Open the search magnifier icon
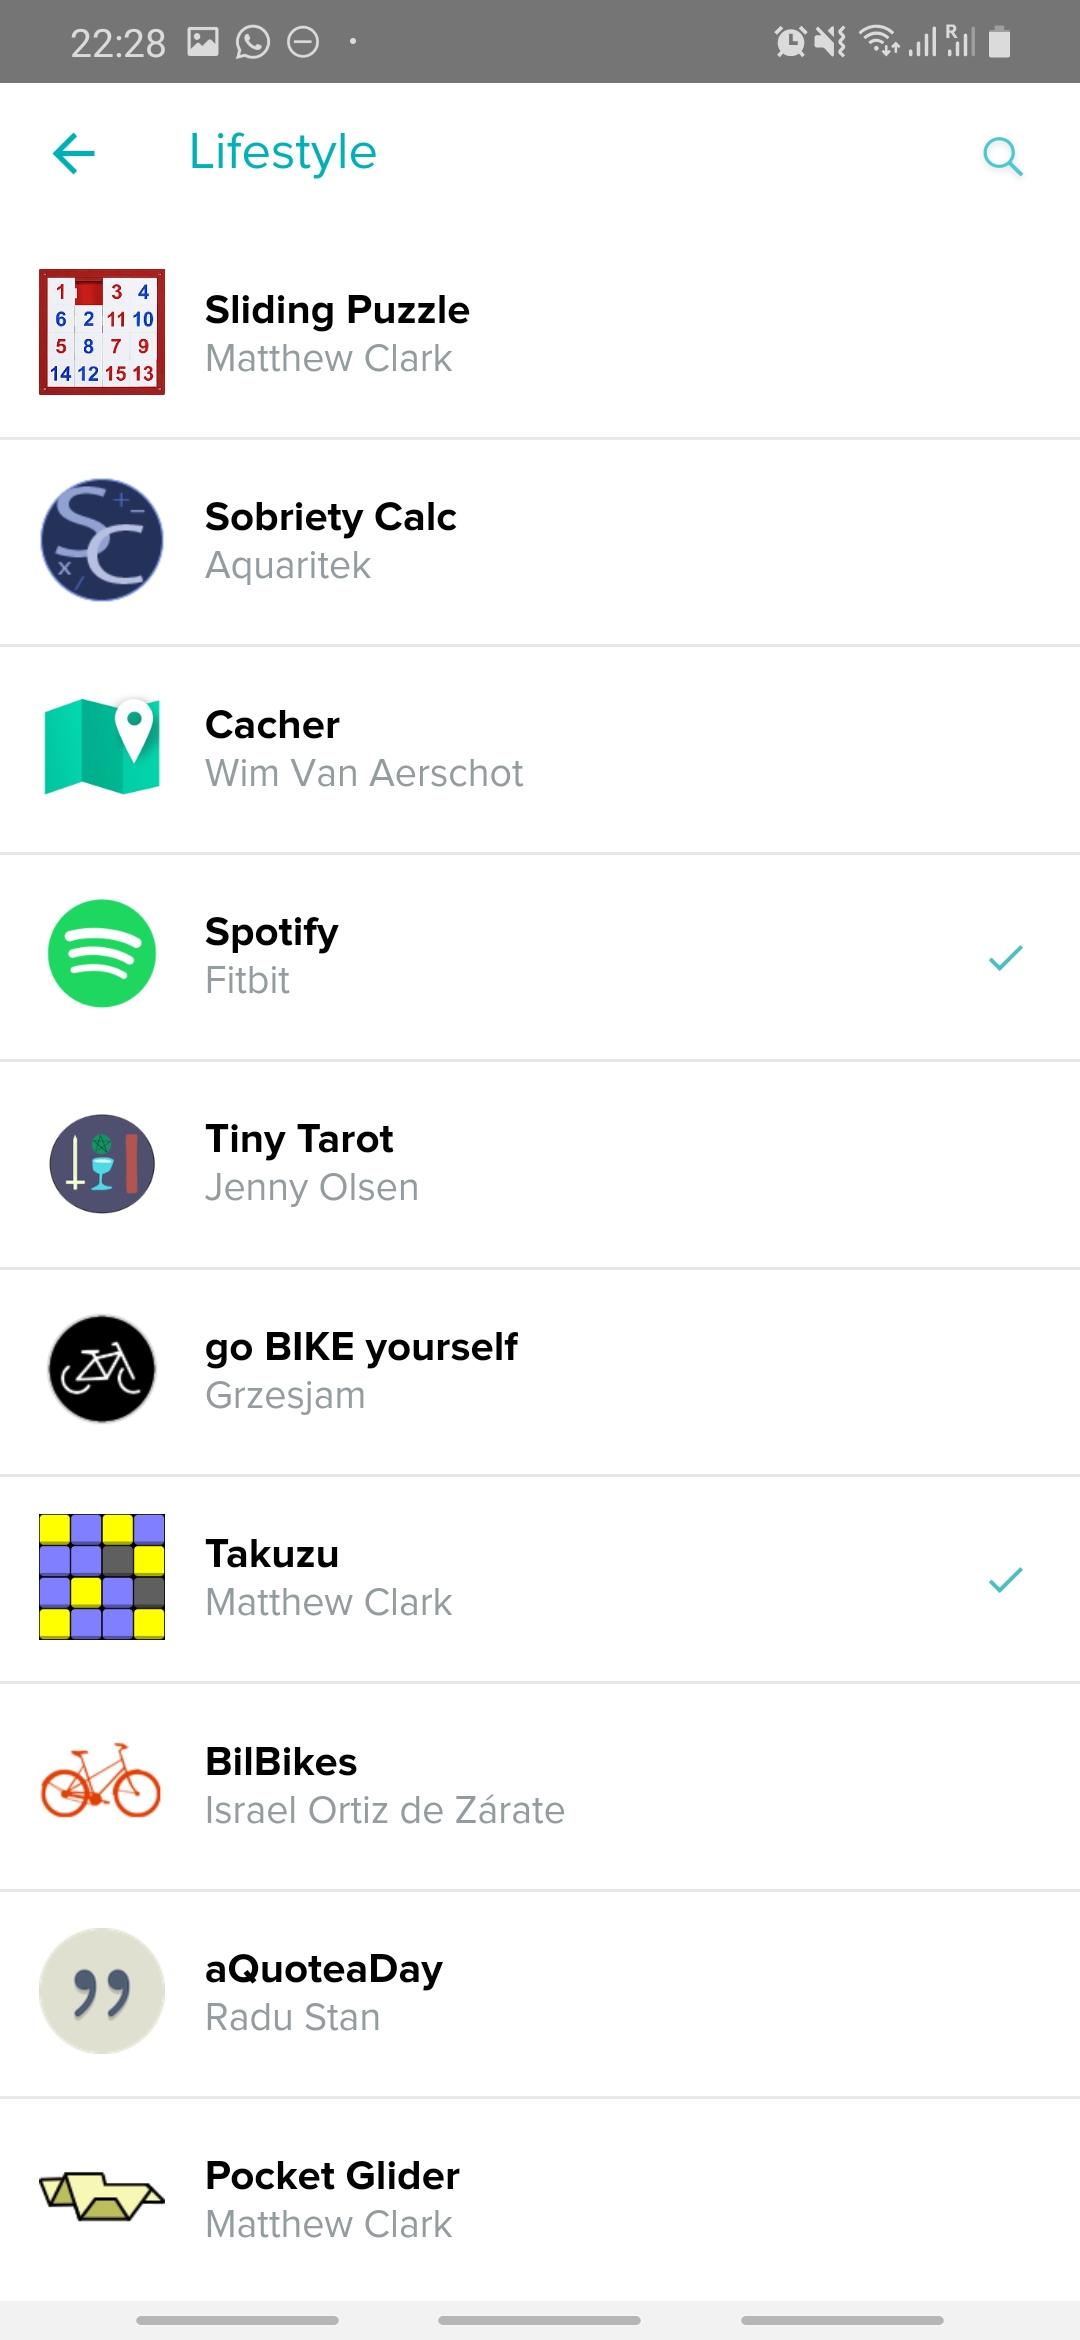 (x=1002, y=157)
